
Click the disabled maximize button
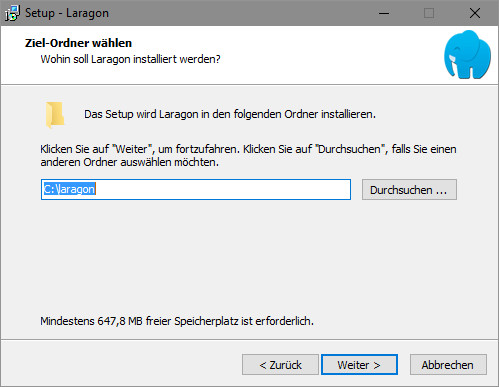click(x=429, y=13)
